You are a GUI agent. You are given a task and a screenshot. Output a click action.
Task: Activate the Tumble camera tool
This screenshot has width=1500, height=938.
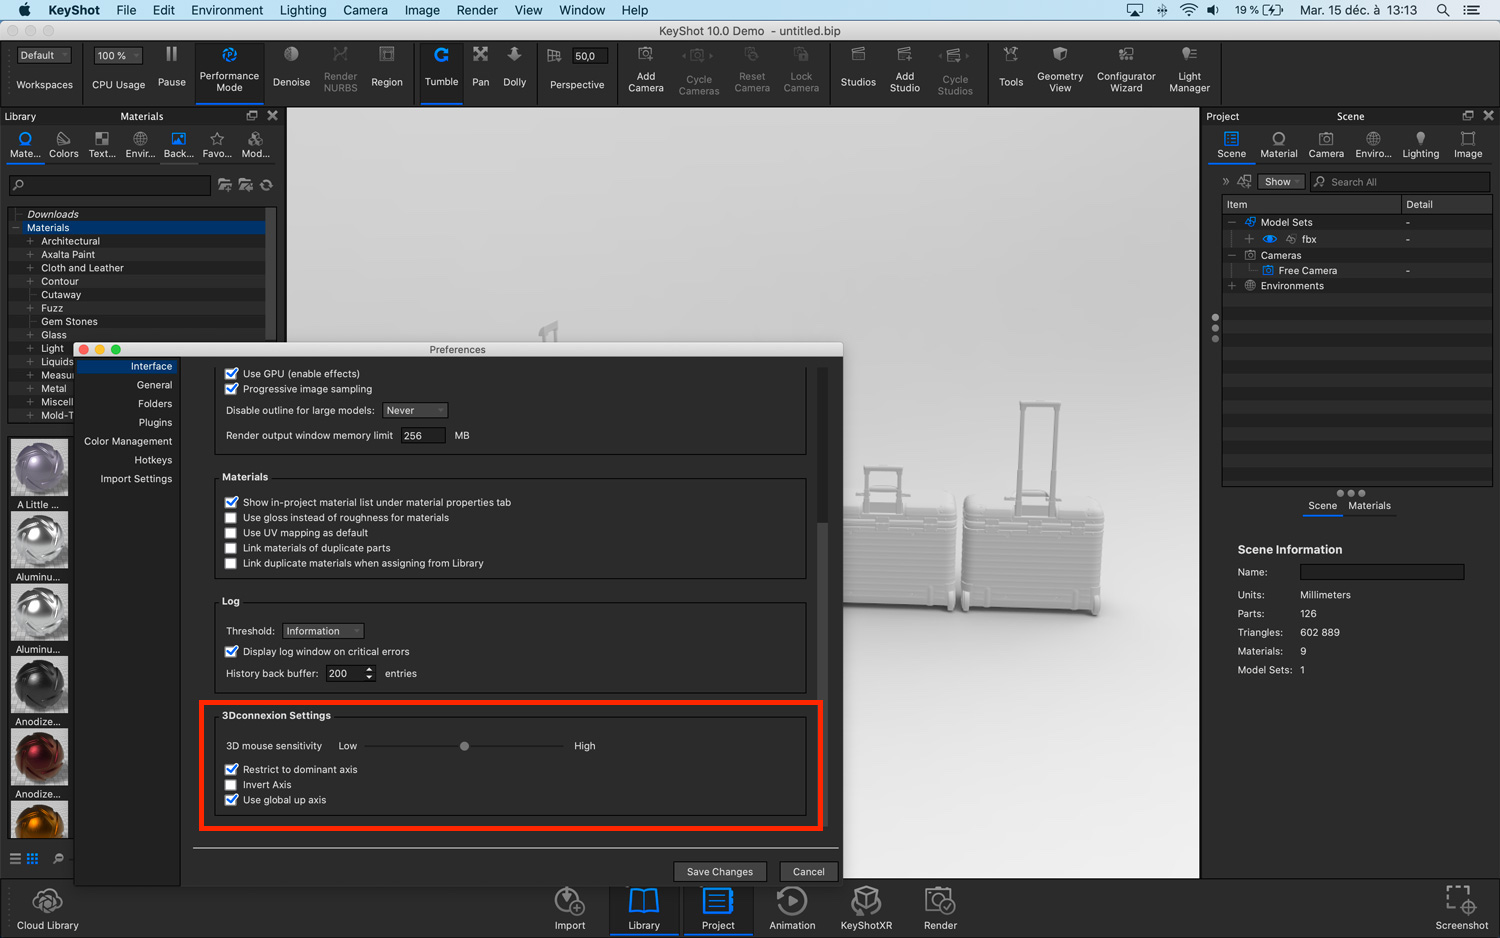click(x=441, y=66)
